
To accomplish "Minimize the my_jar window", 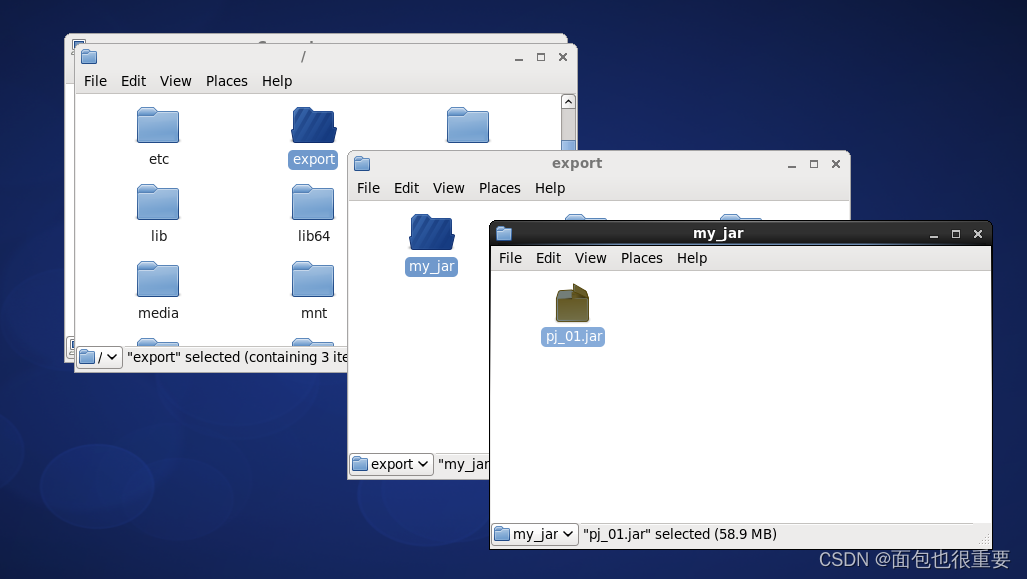I will pos(934,234).
